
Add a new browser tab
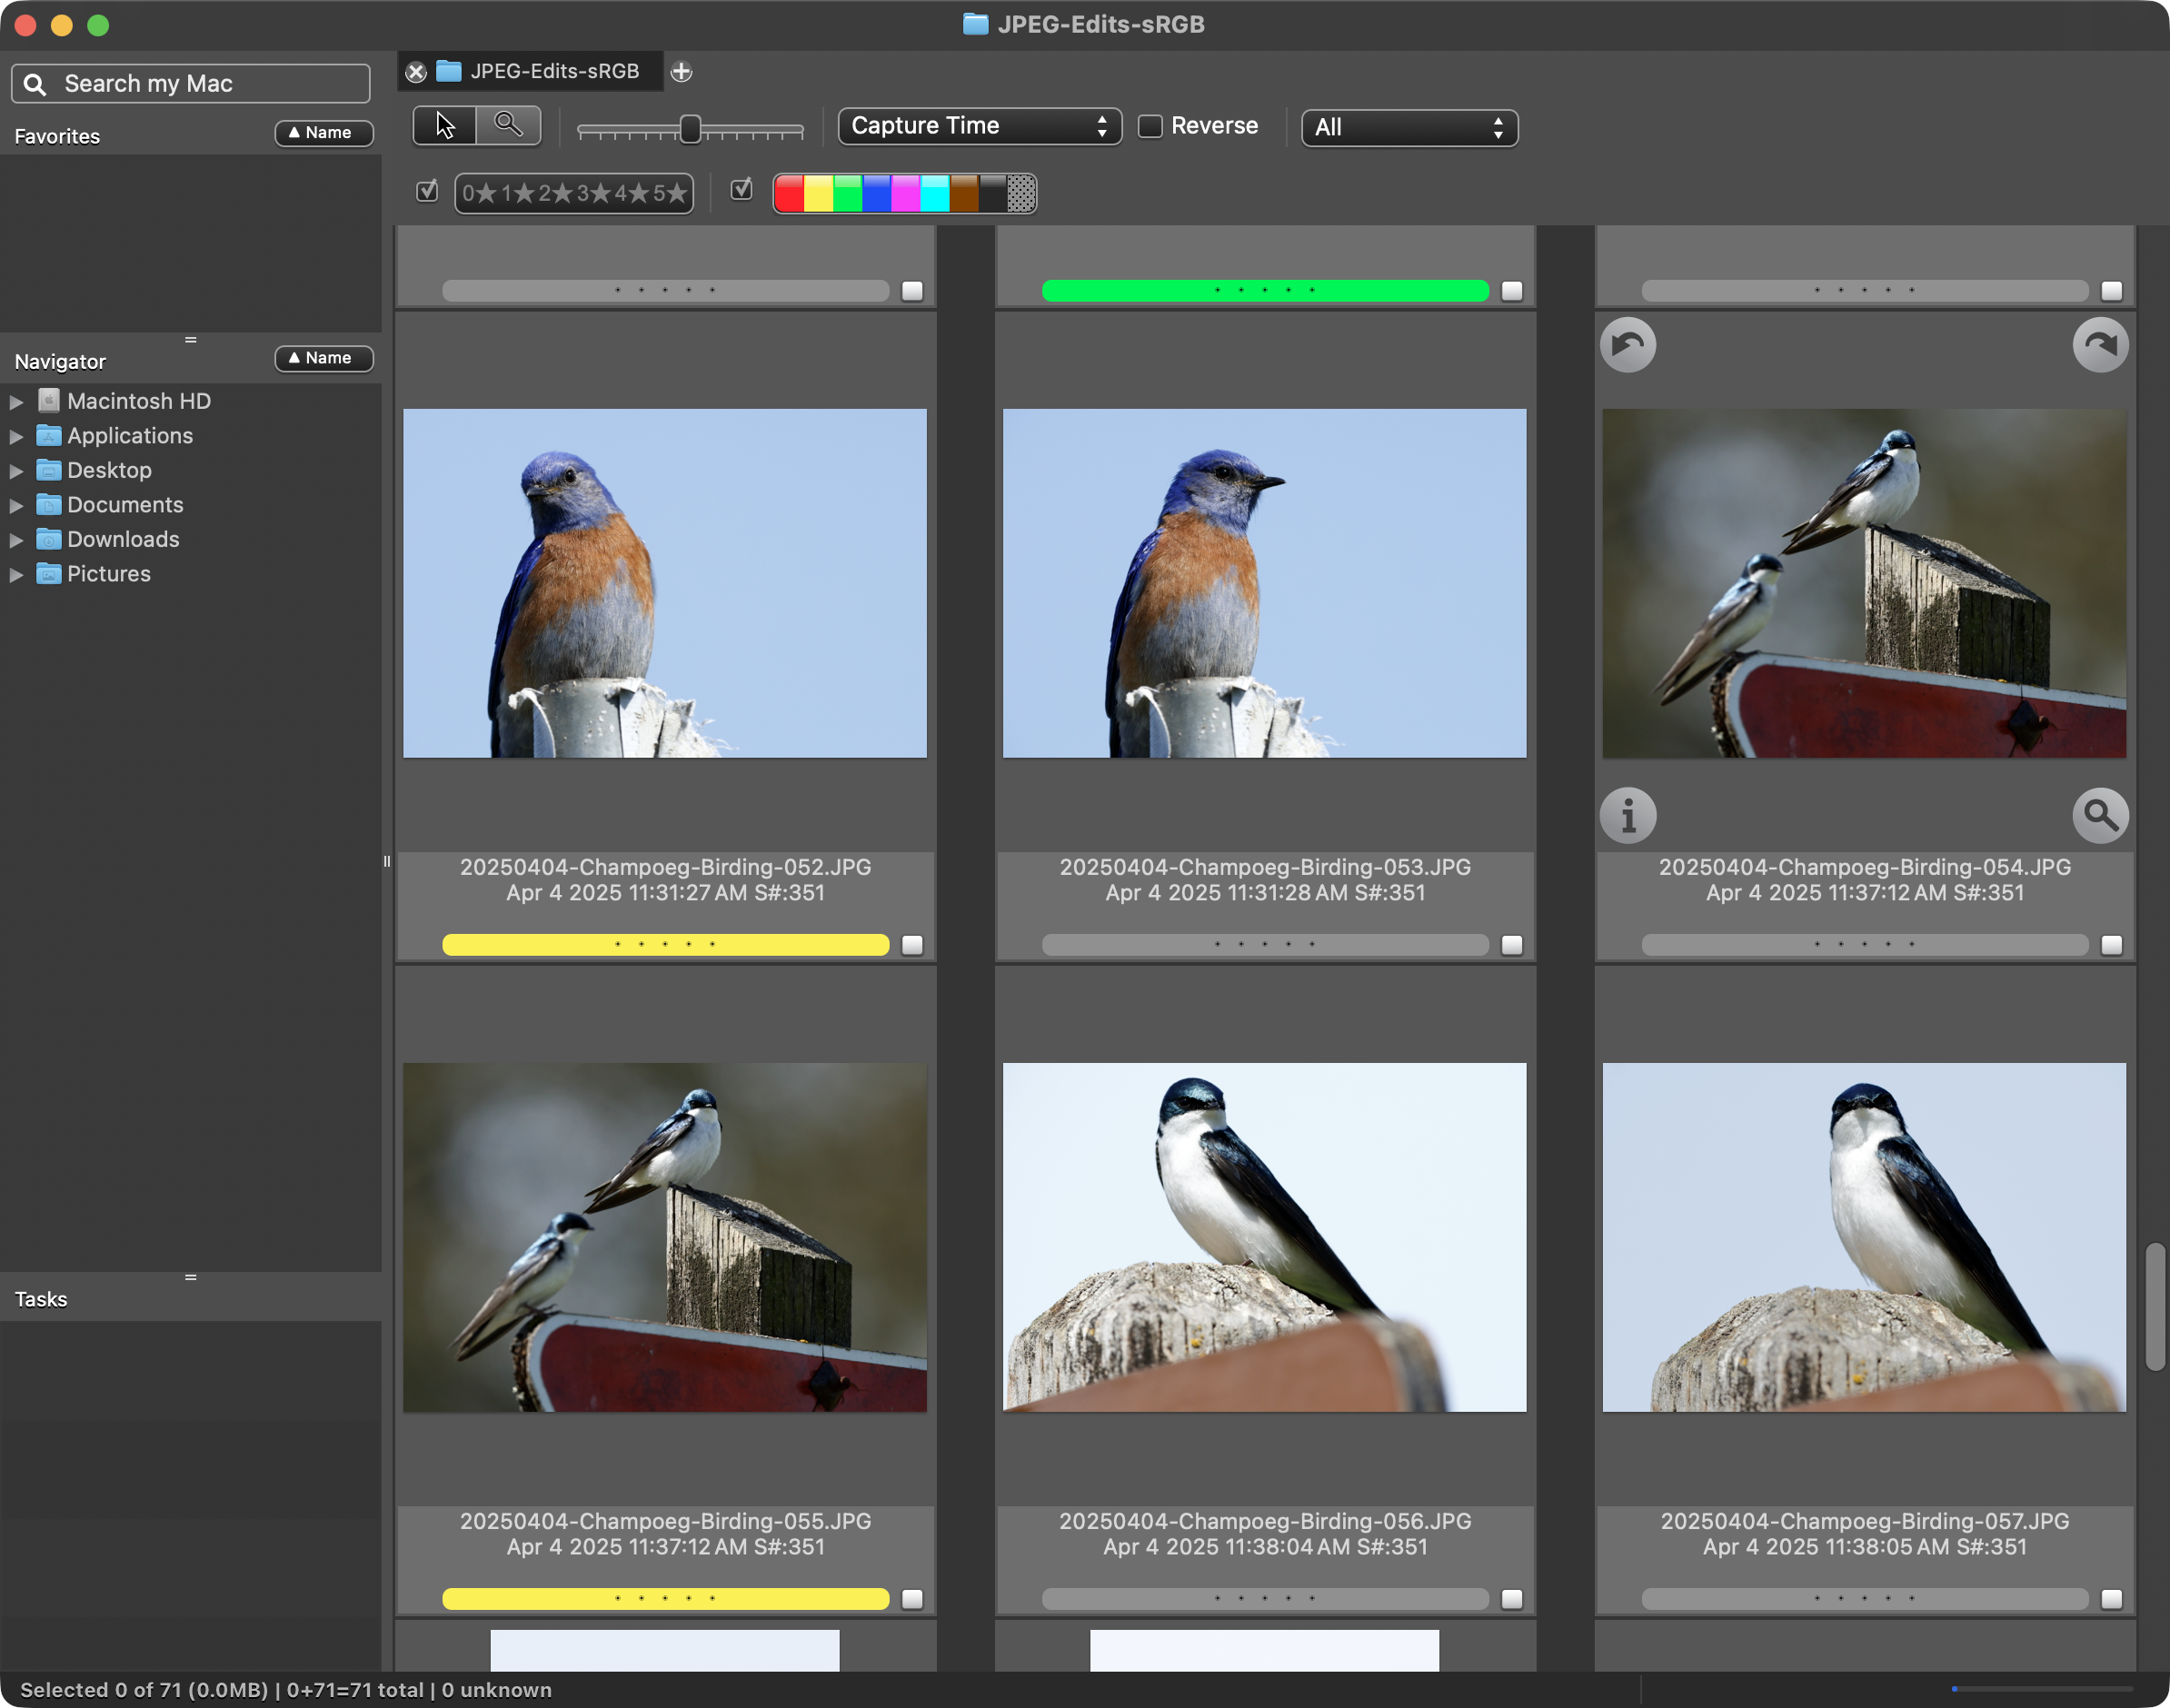tap(681, 72)
